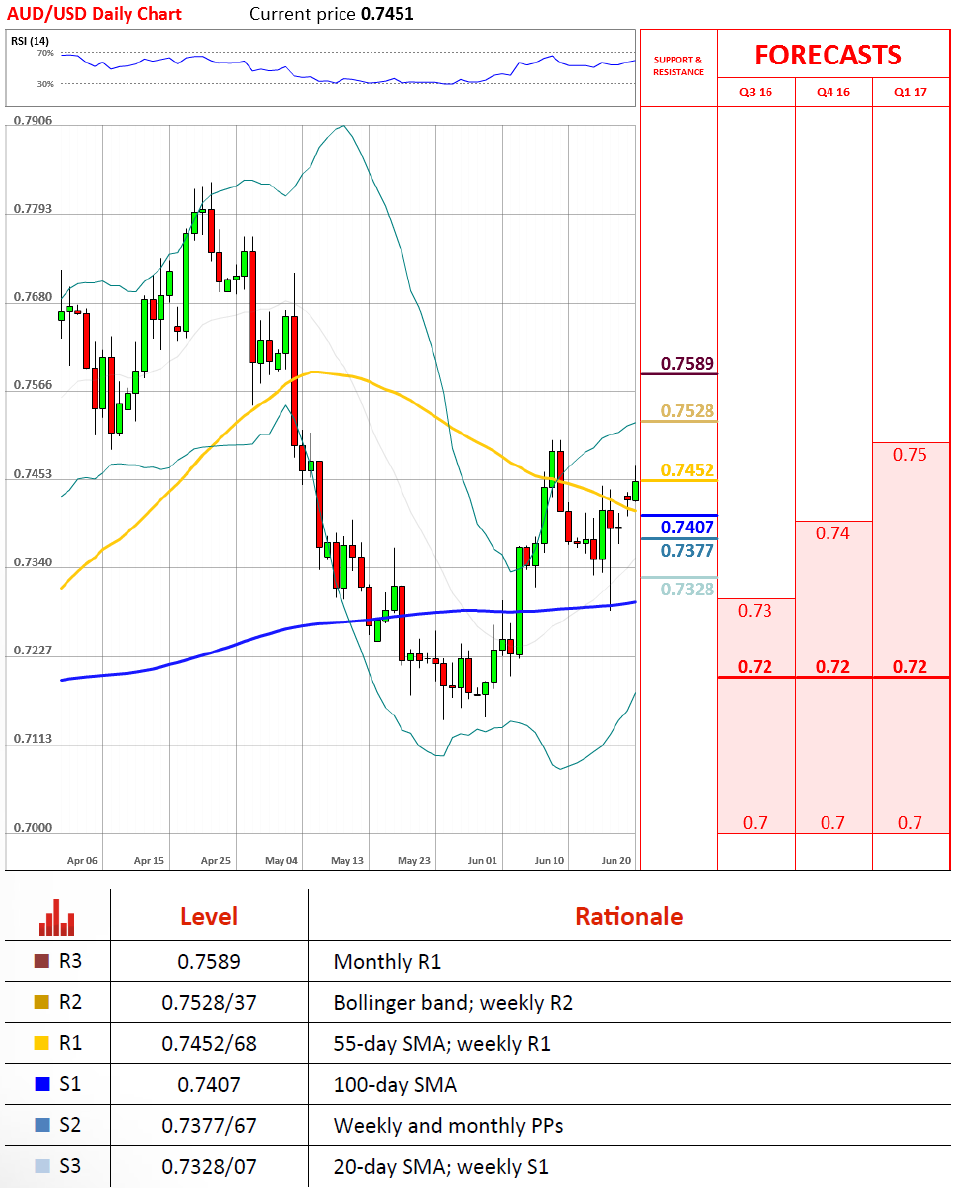Select the Q3 16 column header
This screenshot has width=962, height=1188.
[x=755, y=92]
